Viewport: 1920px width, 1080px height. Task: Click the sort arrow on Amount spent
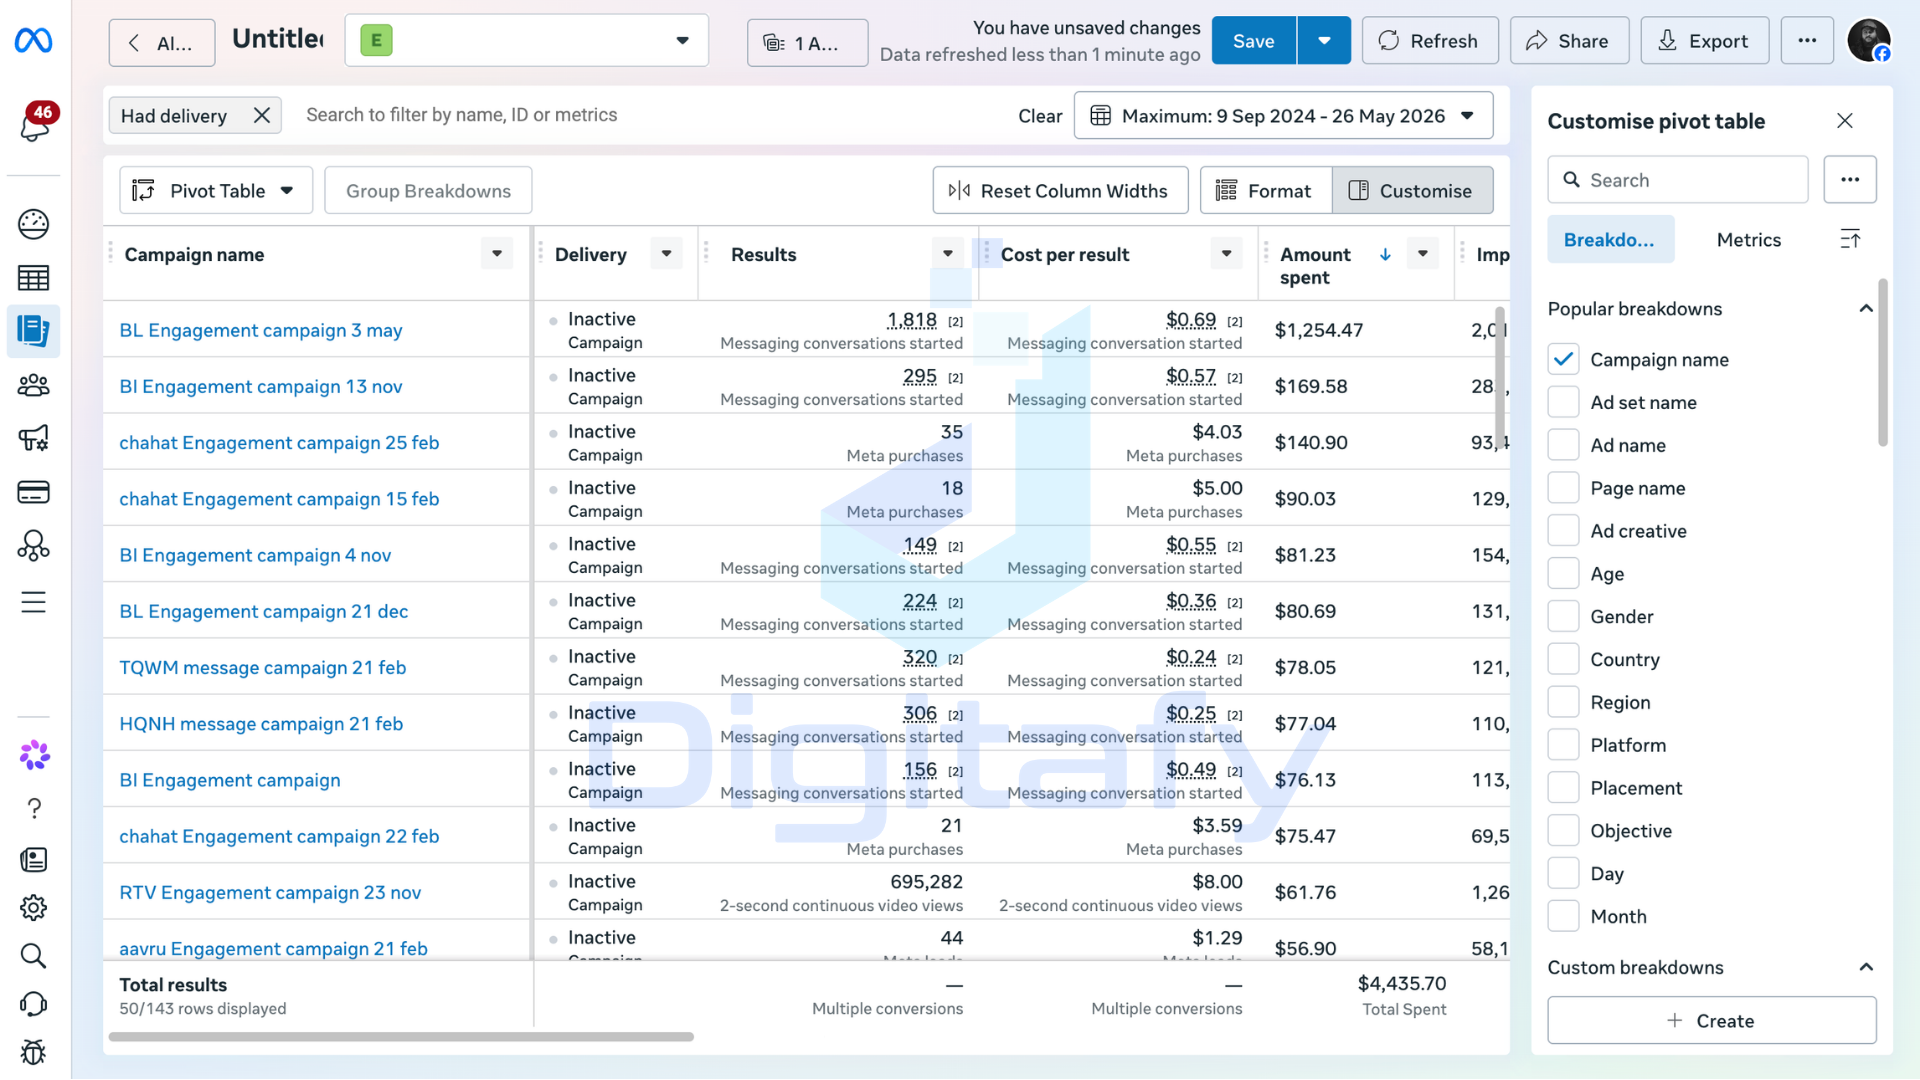(1385, 255)
